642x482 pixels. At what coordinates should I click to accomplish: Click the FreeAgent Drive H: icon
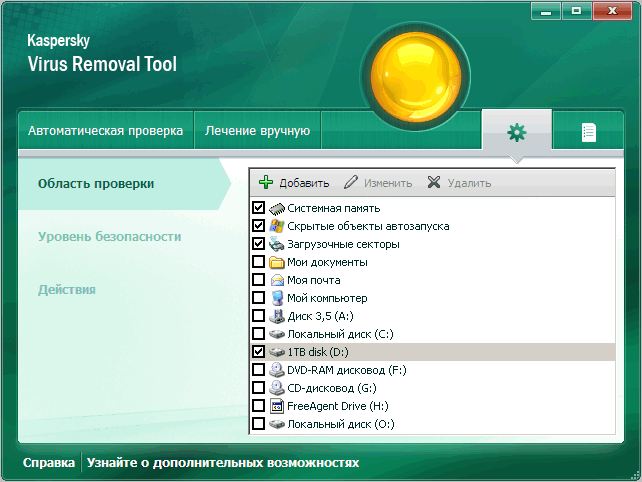click(x=277, y=406)
